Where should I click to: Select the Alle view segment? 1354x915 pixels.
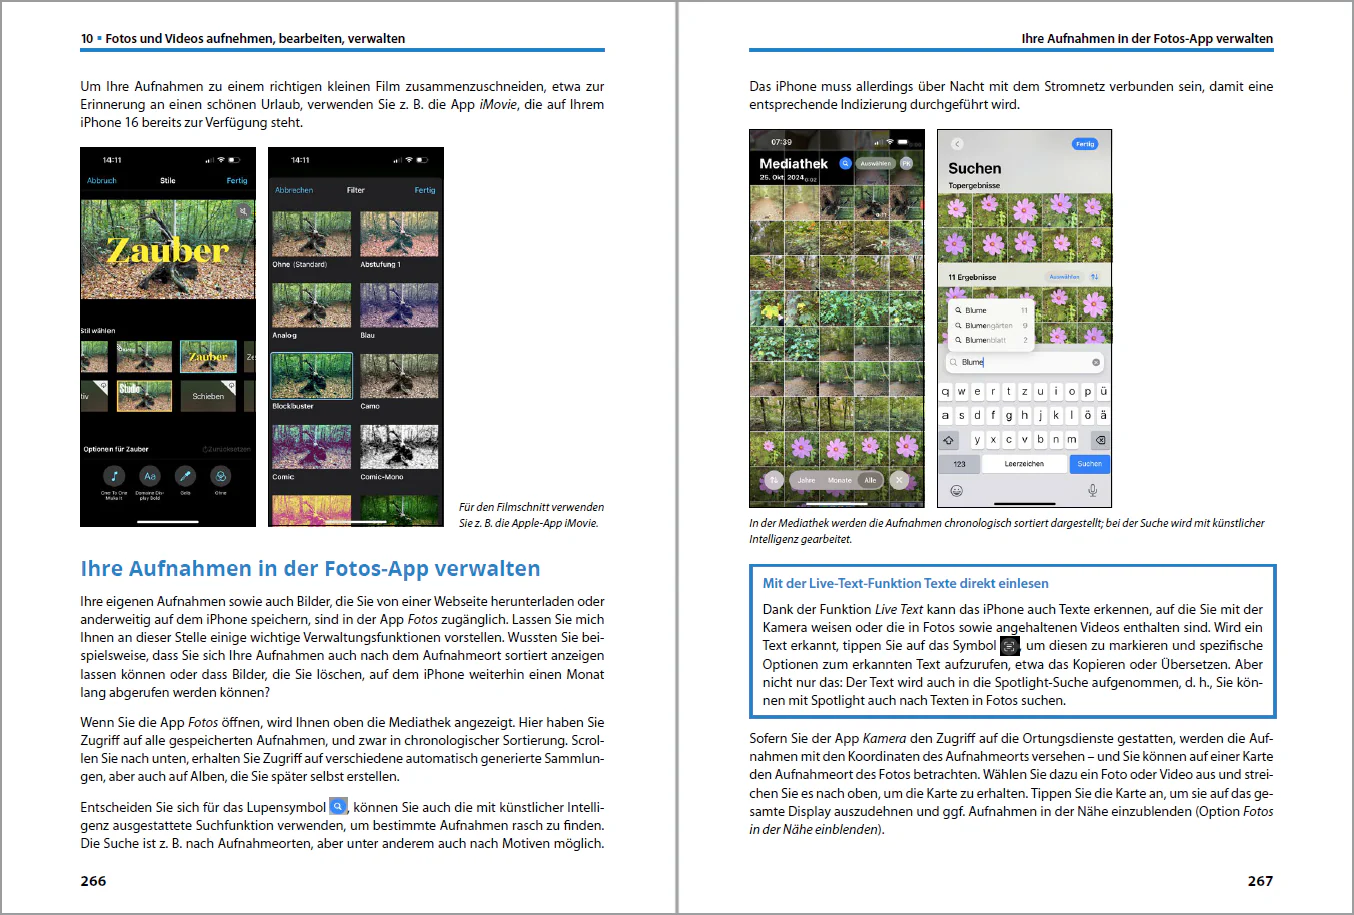tap(870, 480)
